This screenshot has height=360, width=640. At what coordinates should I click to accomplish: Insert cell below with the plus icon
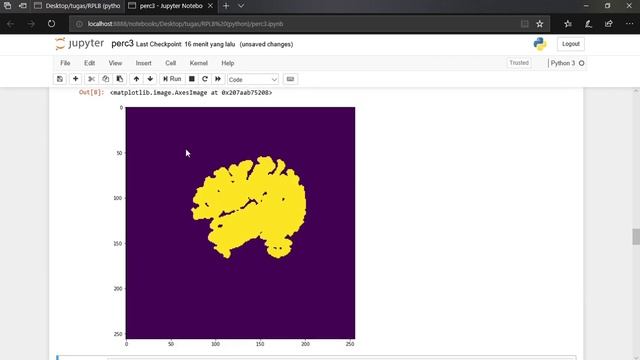click(x=76, y=79)
